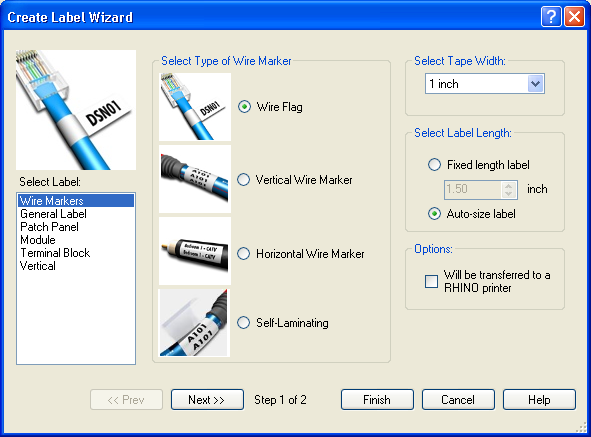Select the Self-Laminating radio button
The width and height of the screenshot is (591, 437).
tap(243, 323)
